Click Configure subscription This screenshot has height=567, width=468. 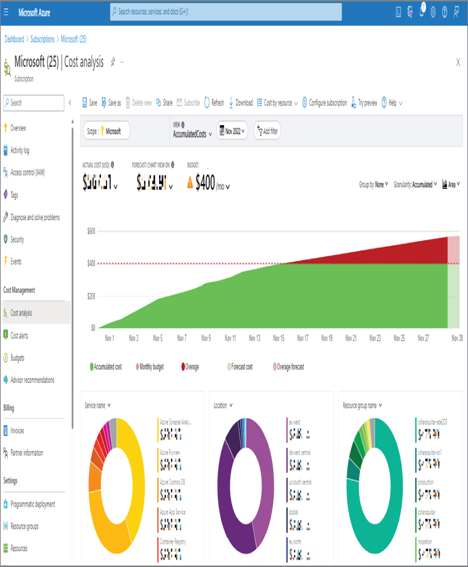coord(324,103)
